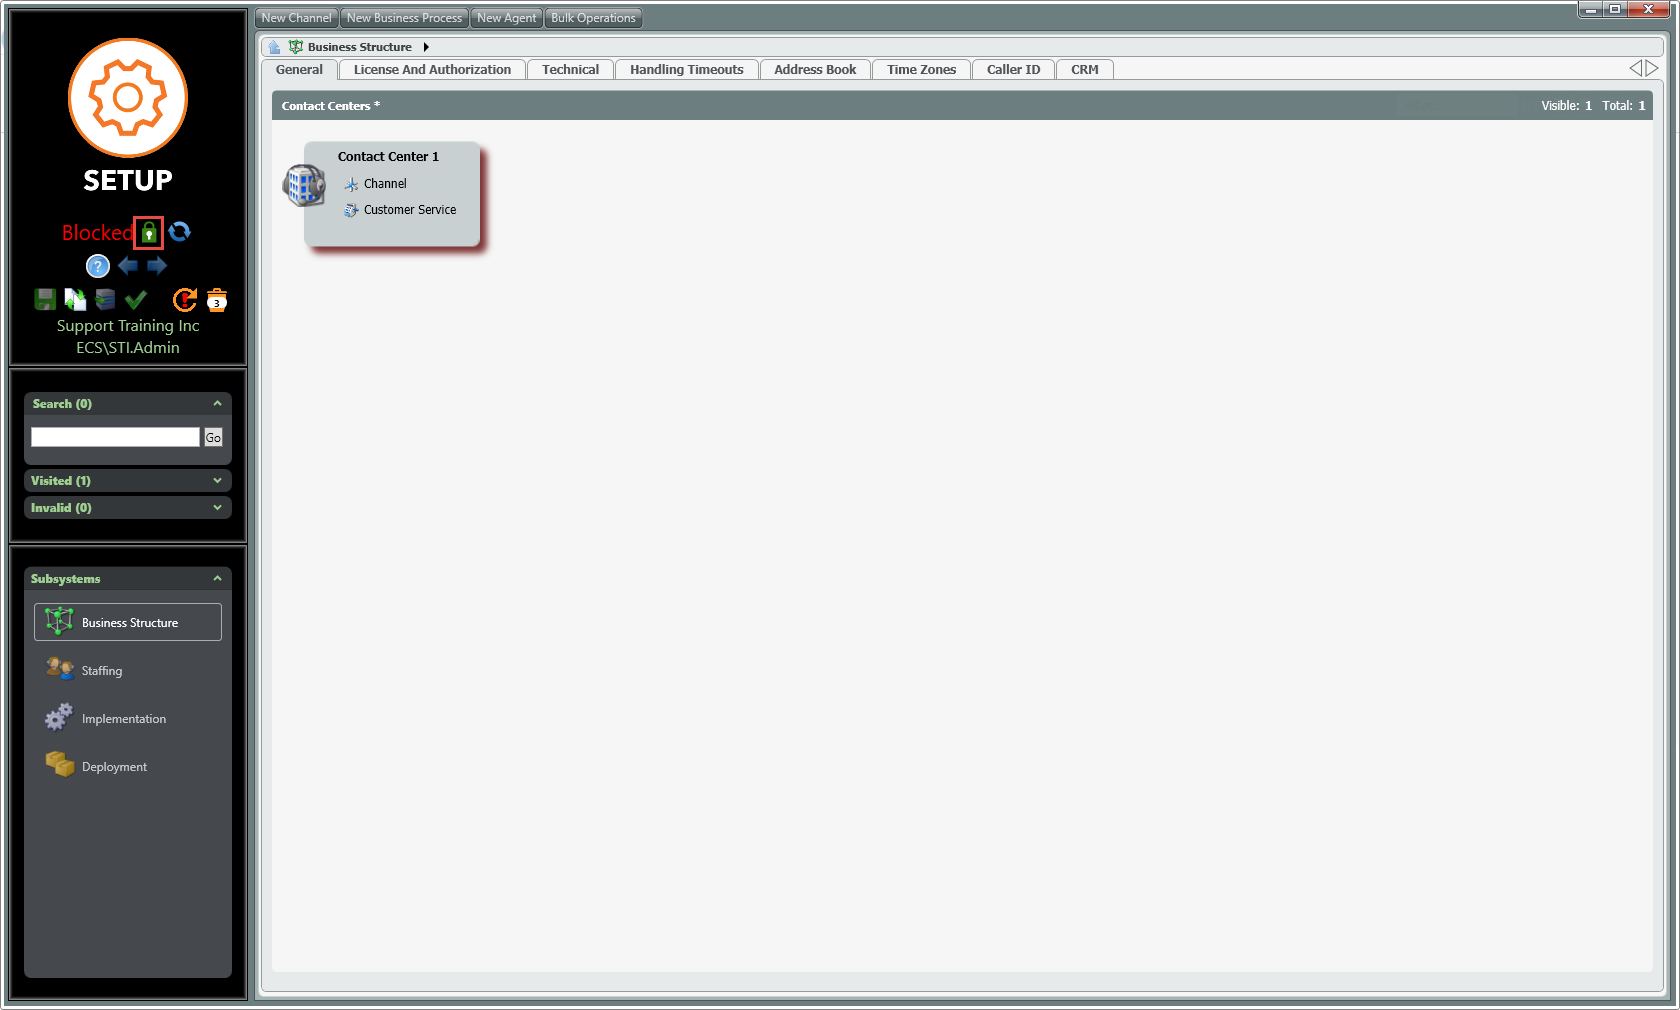Screen dimensions: 1680x1010
Task: Click the green padlock icon next to Blocked
Action: (148, 233)
